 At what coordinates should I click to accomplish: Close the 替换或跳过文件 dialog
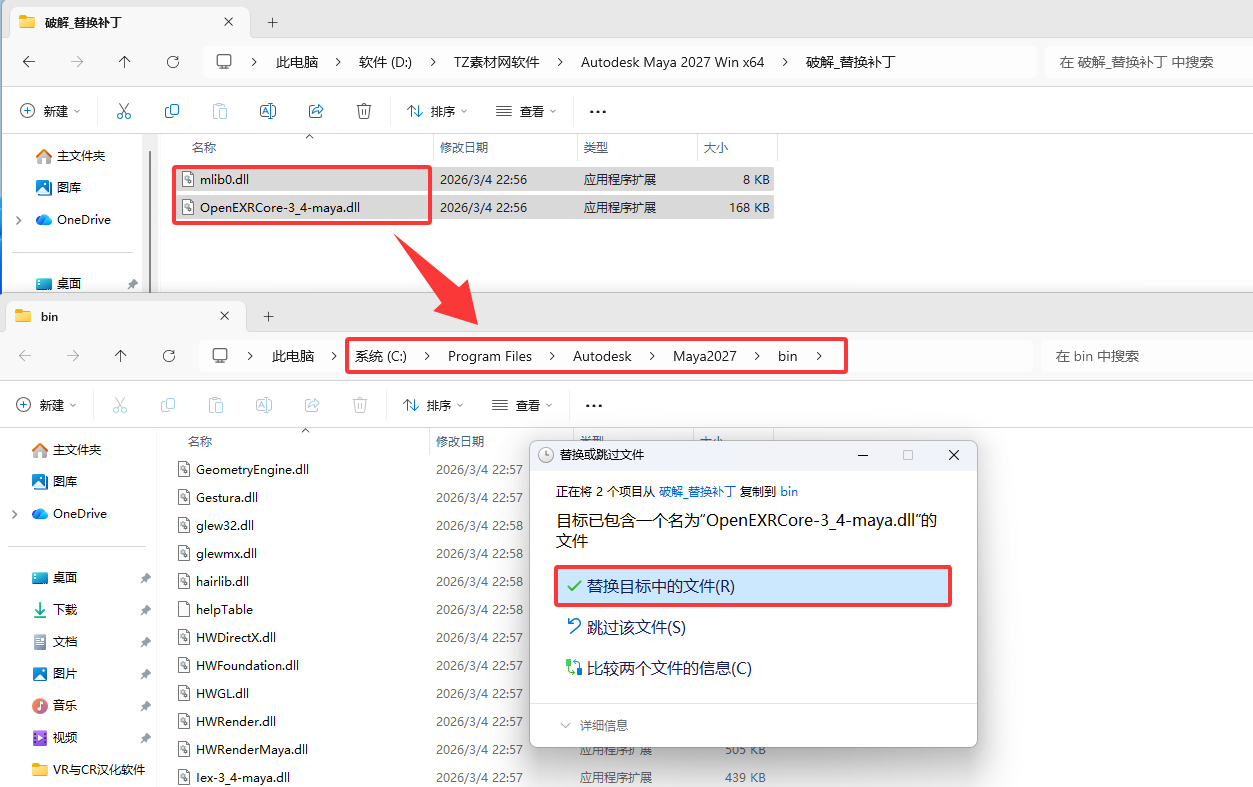[954, 455]
